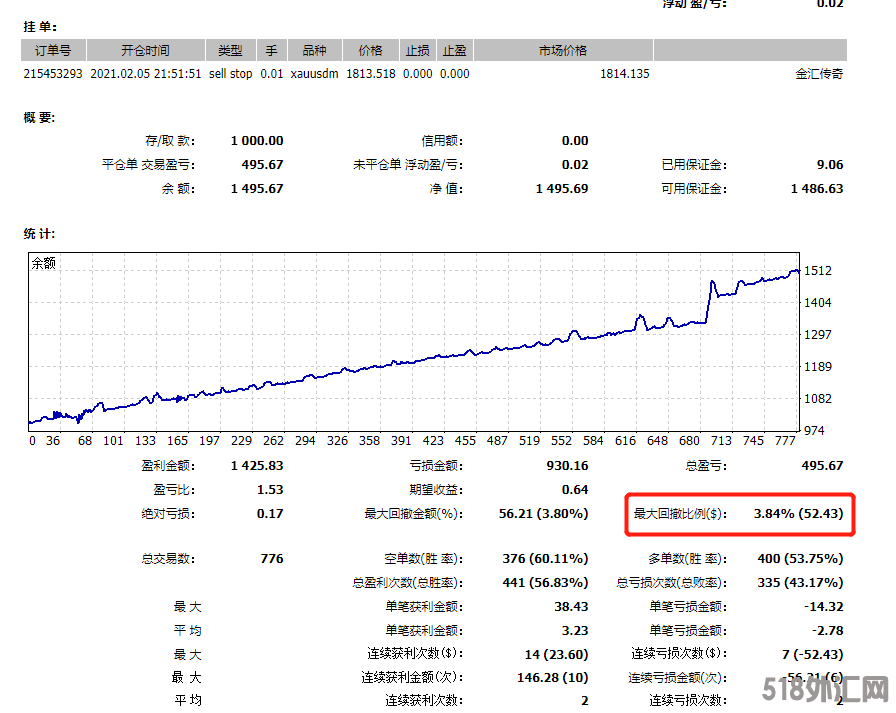
Task: Click the 总交易数 value 776
Action: (271, 559)
